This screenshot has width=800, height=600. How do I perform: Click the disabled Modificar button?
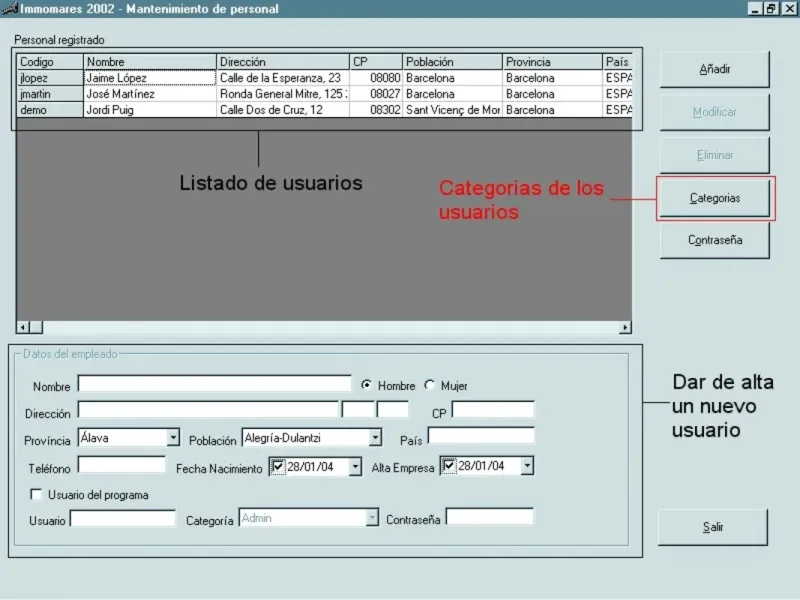714,112
